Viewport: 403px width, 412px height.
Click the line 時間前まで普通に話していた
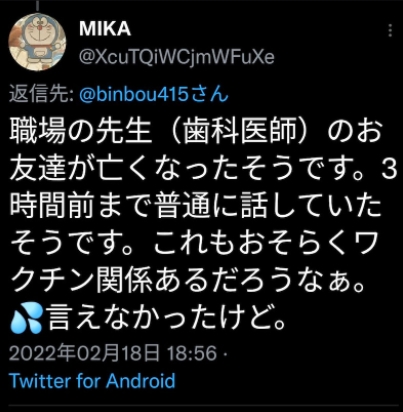pos(196,206)
